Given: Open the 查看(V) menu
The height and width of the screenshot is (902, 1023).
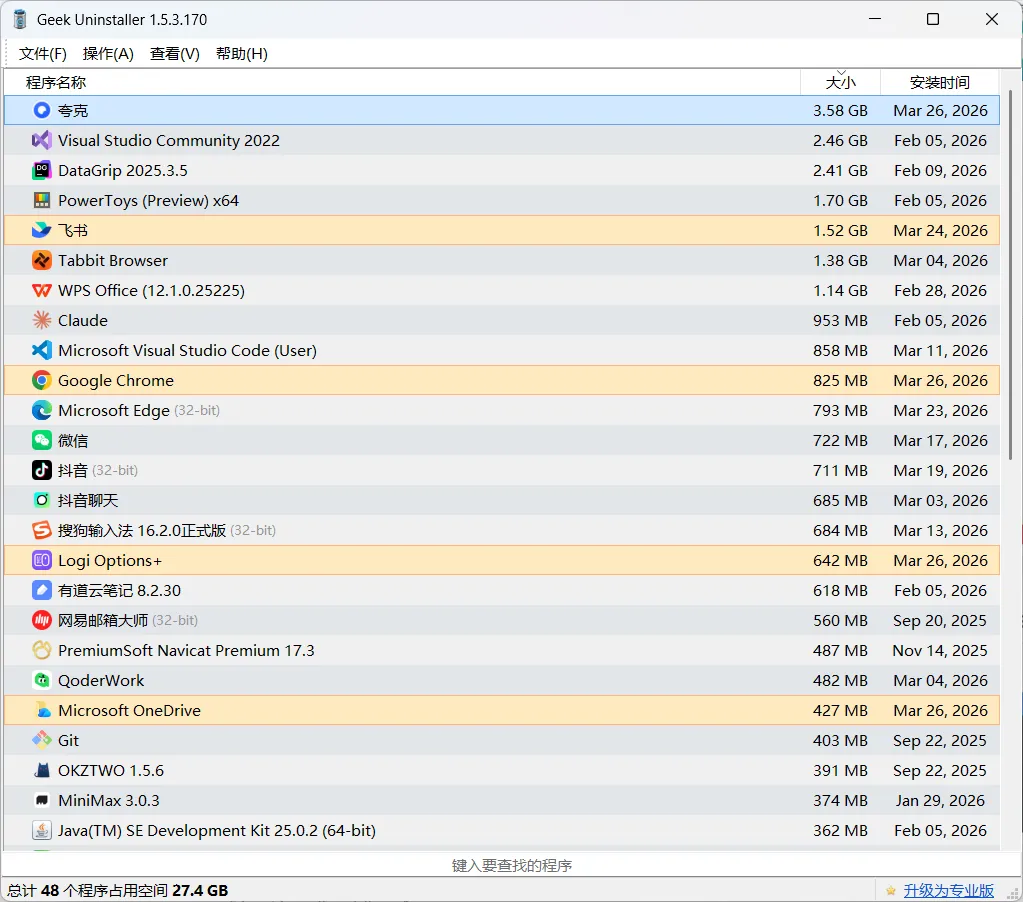Looking at the screenshot, I should pos(175,53).
